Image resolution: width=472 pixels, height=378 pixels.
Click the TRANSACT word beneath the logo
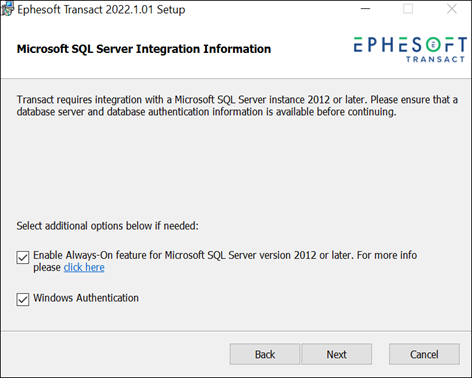435,59
